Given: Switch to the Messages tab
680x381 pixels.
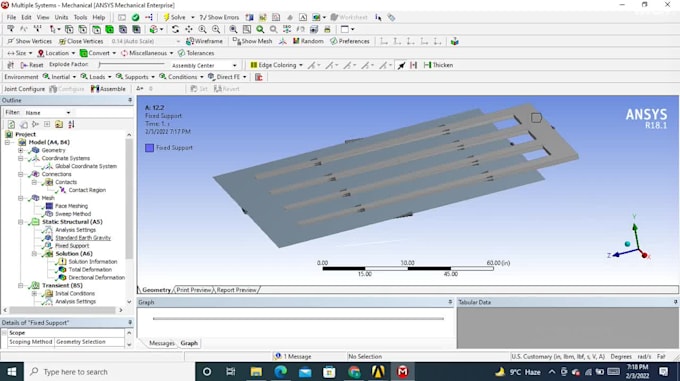Looking at the screenshot, I should click(161, 343).
